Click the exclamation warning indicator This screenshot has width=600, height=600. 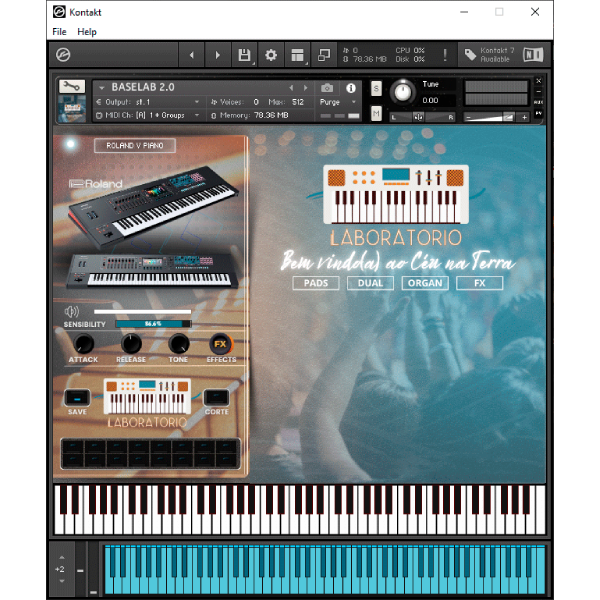coord(445,55)
